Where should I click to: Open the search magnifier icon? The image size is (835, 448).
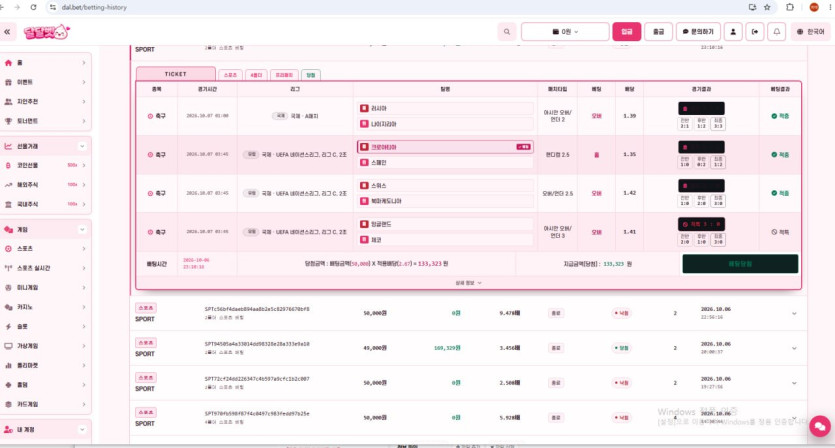point(507,32)
